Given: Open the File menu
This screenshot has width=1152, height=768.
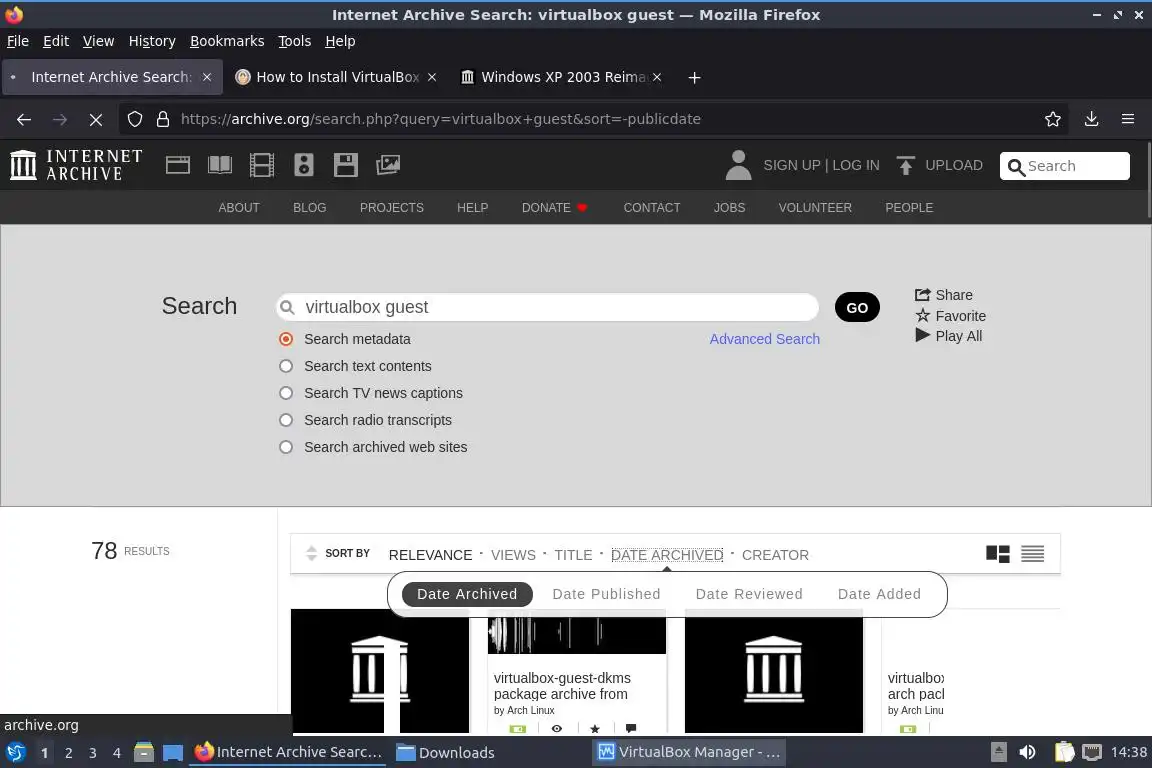Looking at the screenshot, I should 18,41.
